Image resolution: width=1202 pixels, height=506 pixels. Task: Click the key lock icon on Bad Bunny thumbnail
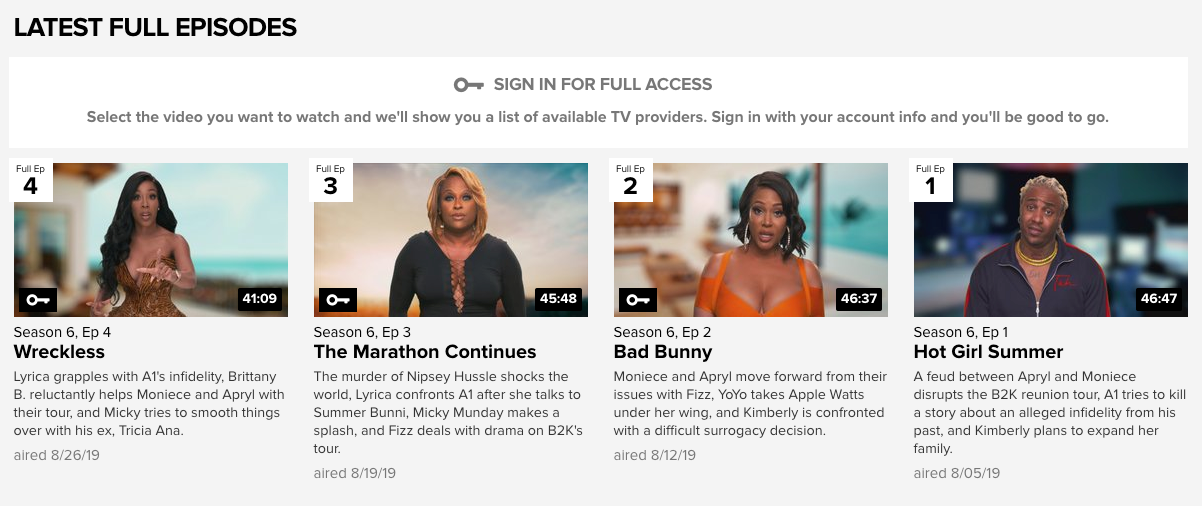tap(637, 299)
